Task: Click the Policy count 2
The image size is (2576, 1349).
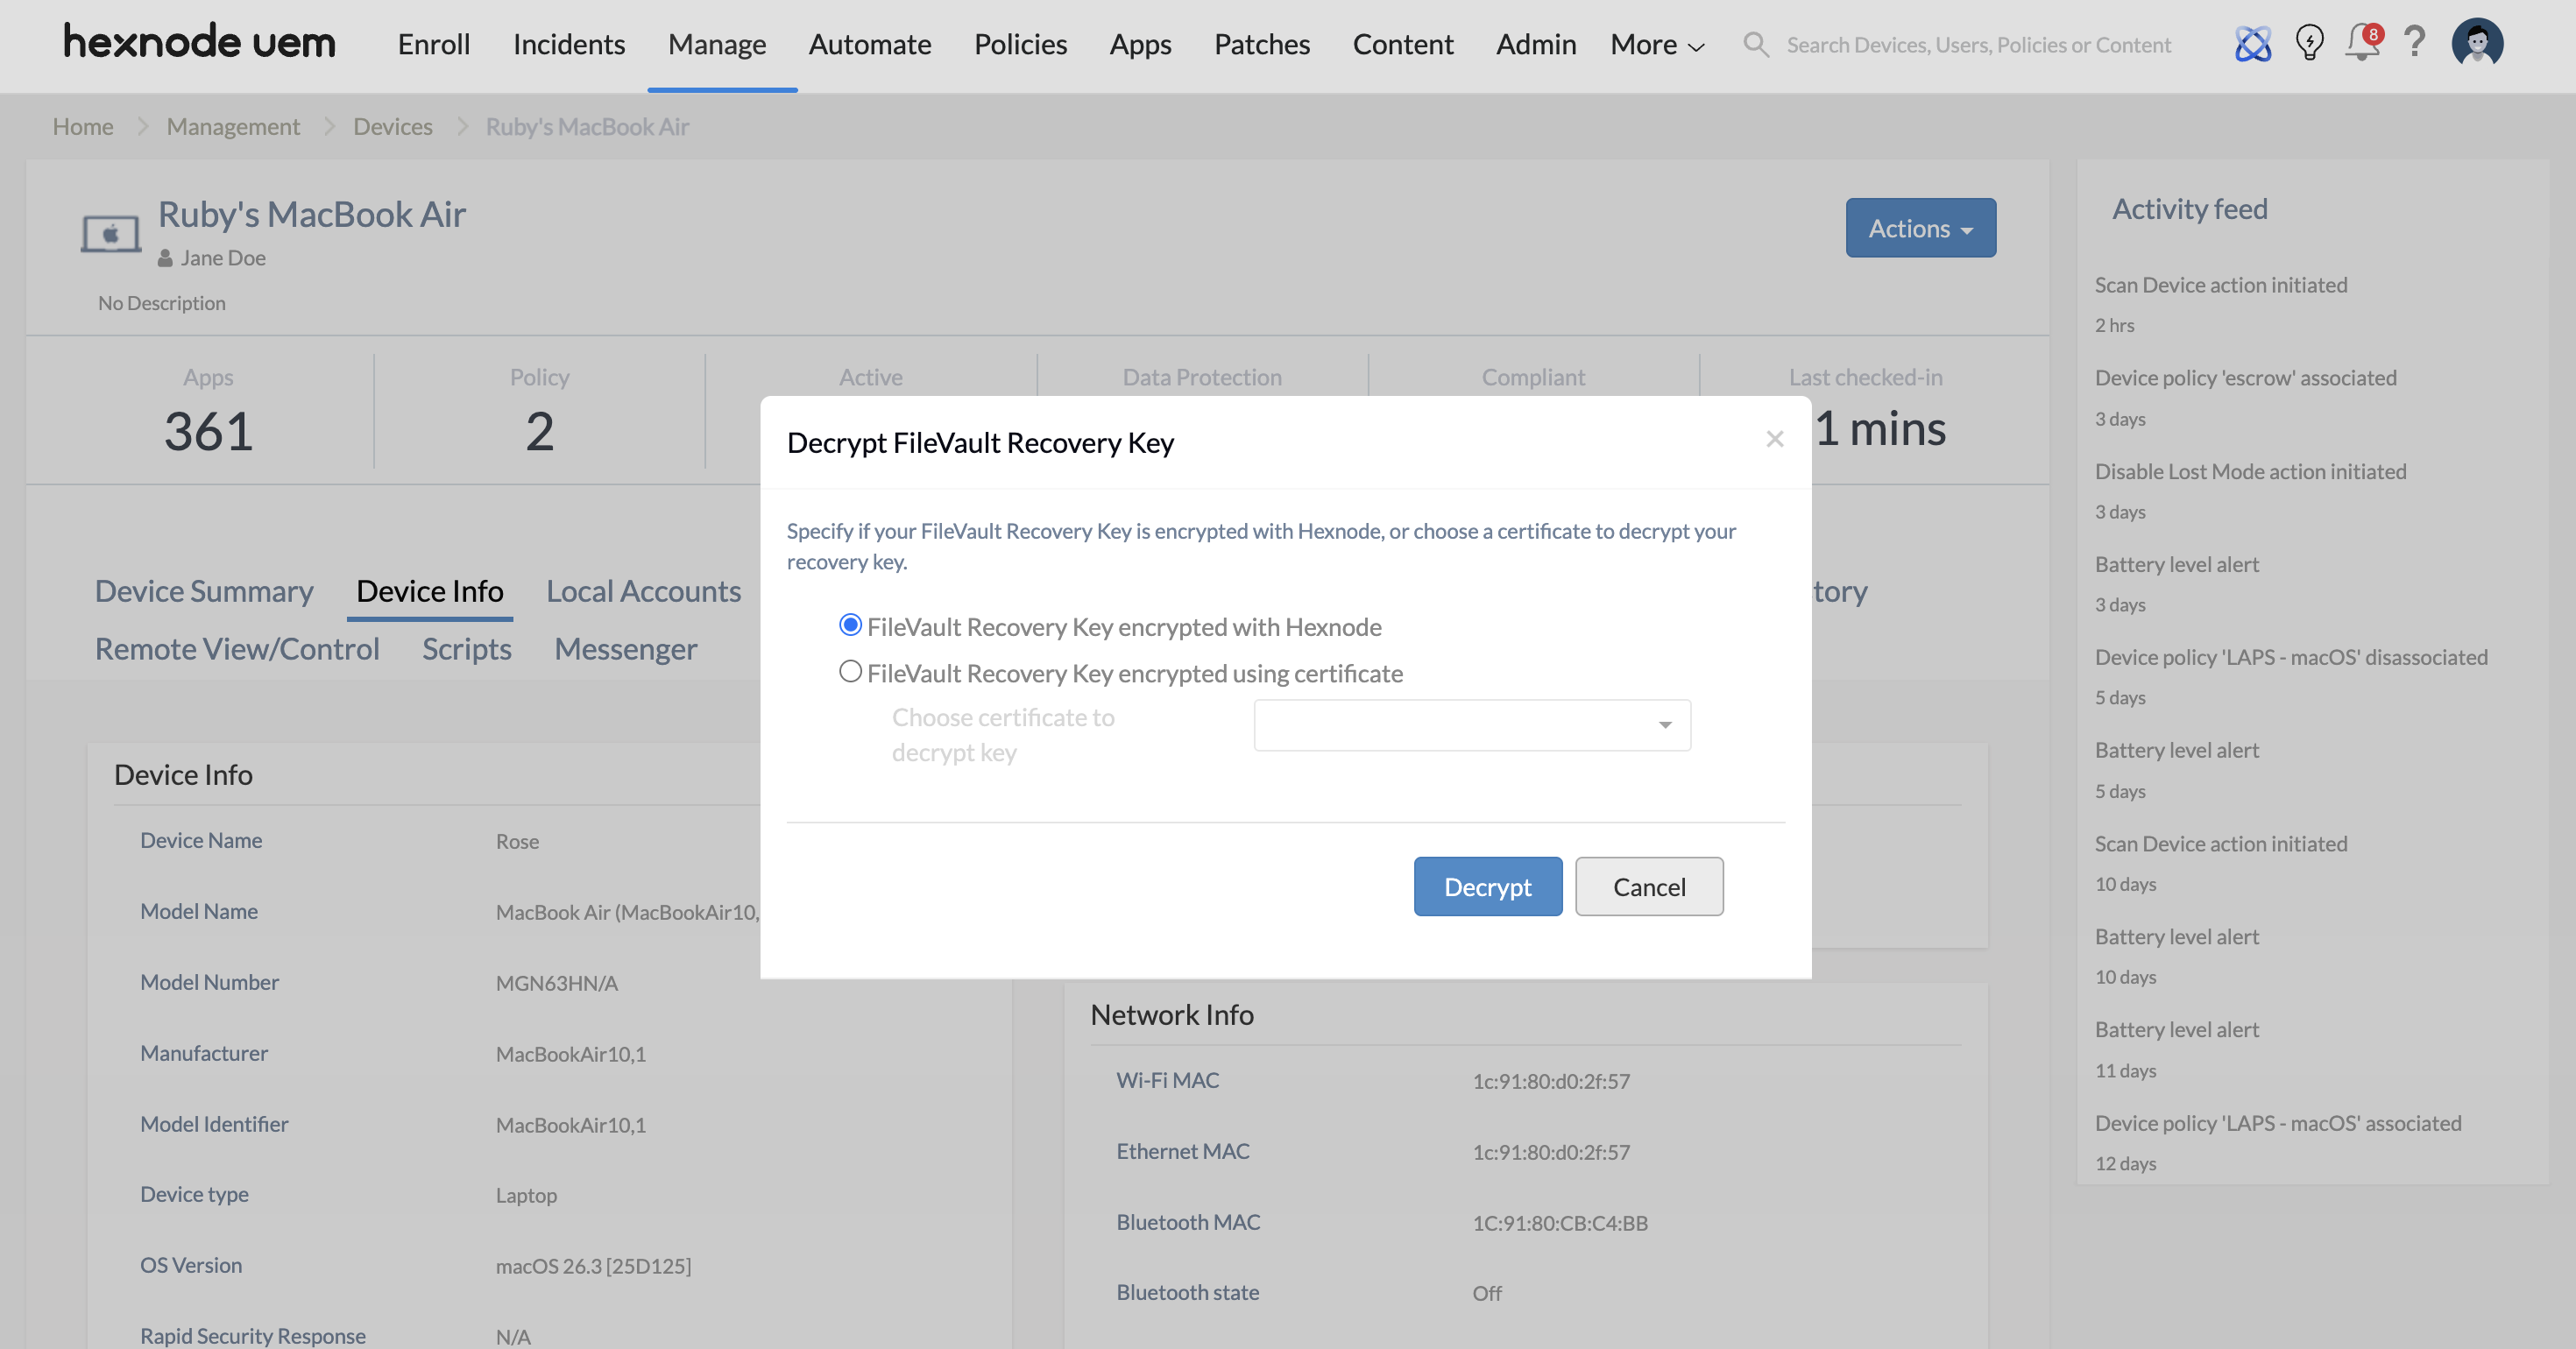Action: pos(540,431)
